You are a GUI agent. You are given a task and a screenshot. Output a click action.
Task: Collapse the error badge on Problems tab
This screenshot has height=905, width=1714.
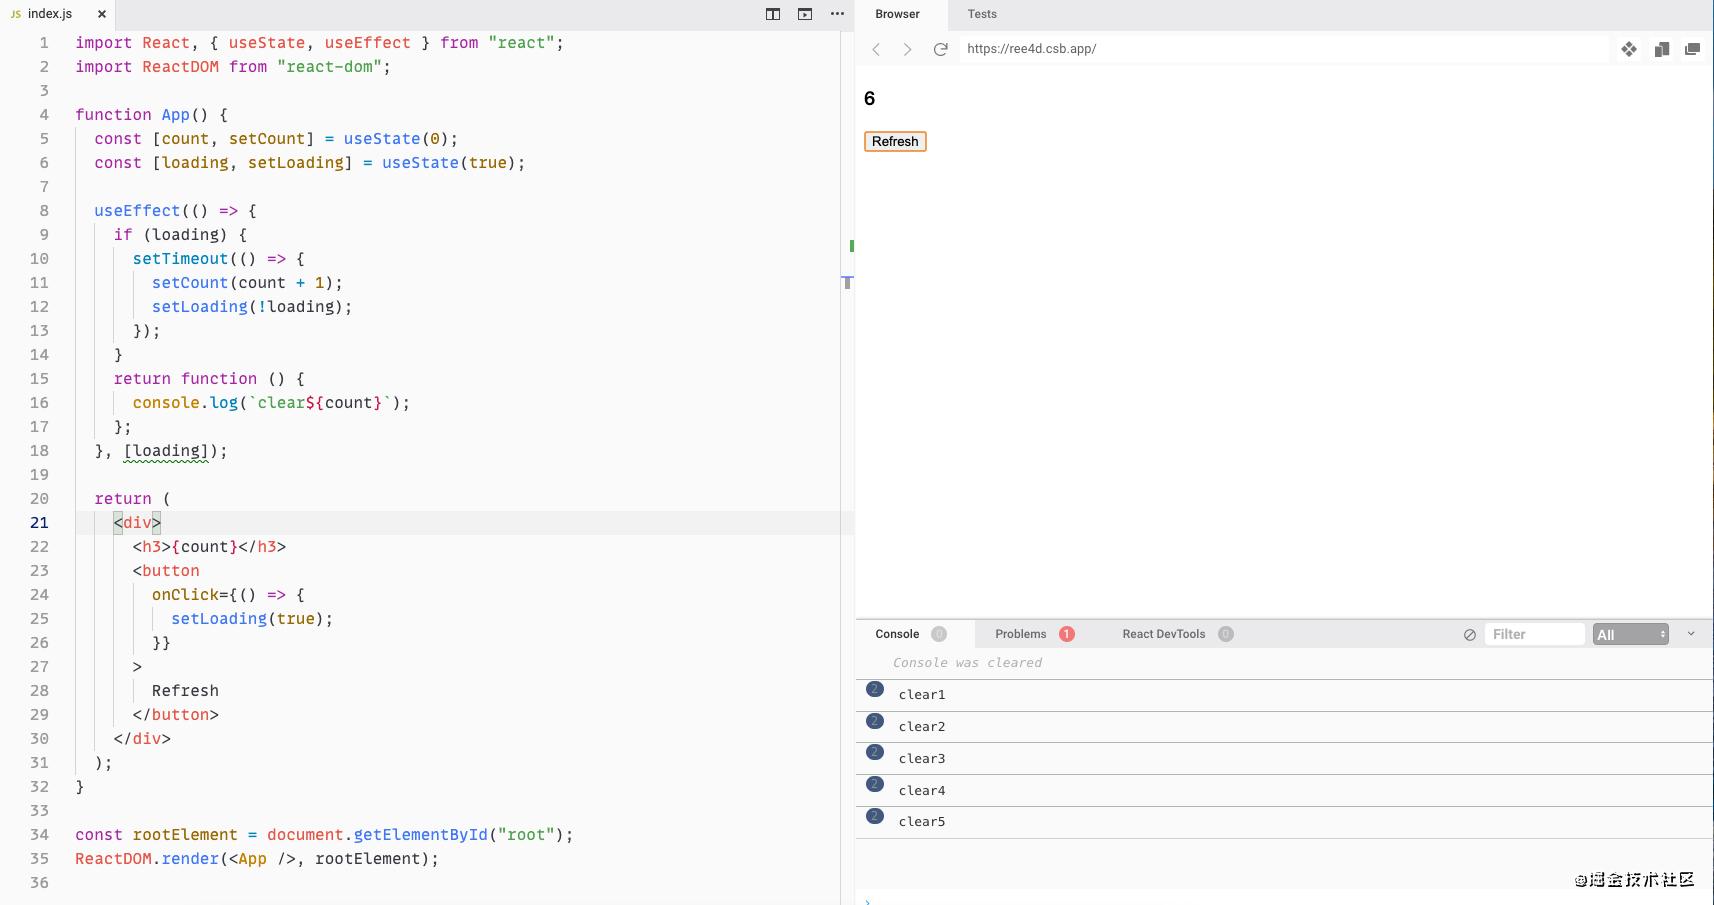(1066, 633)
